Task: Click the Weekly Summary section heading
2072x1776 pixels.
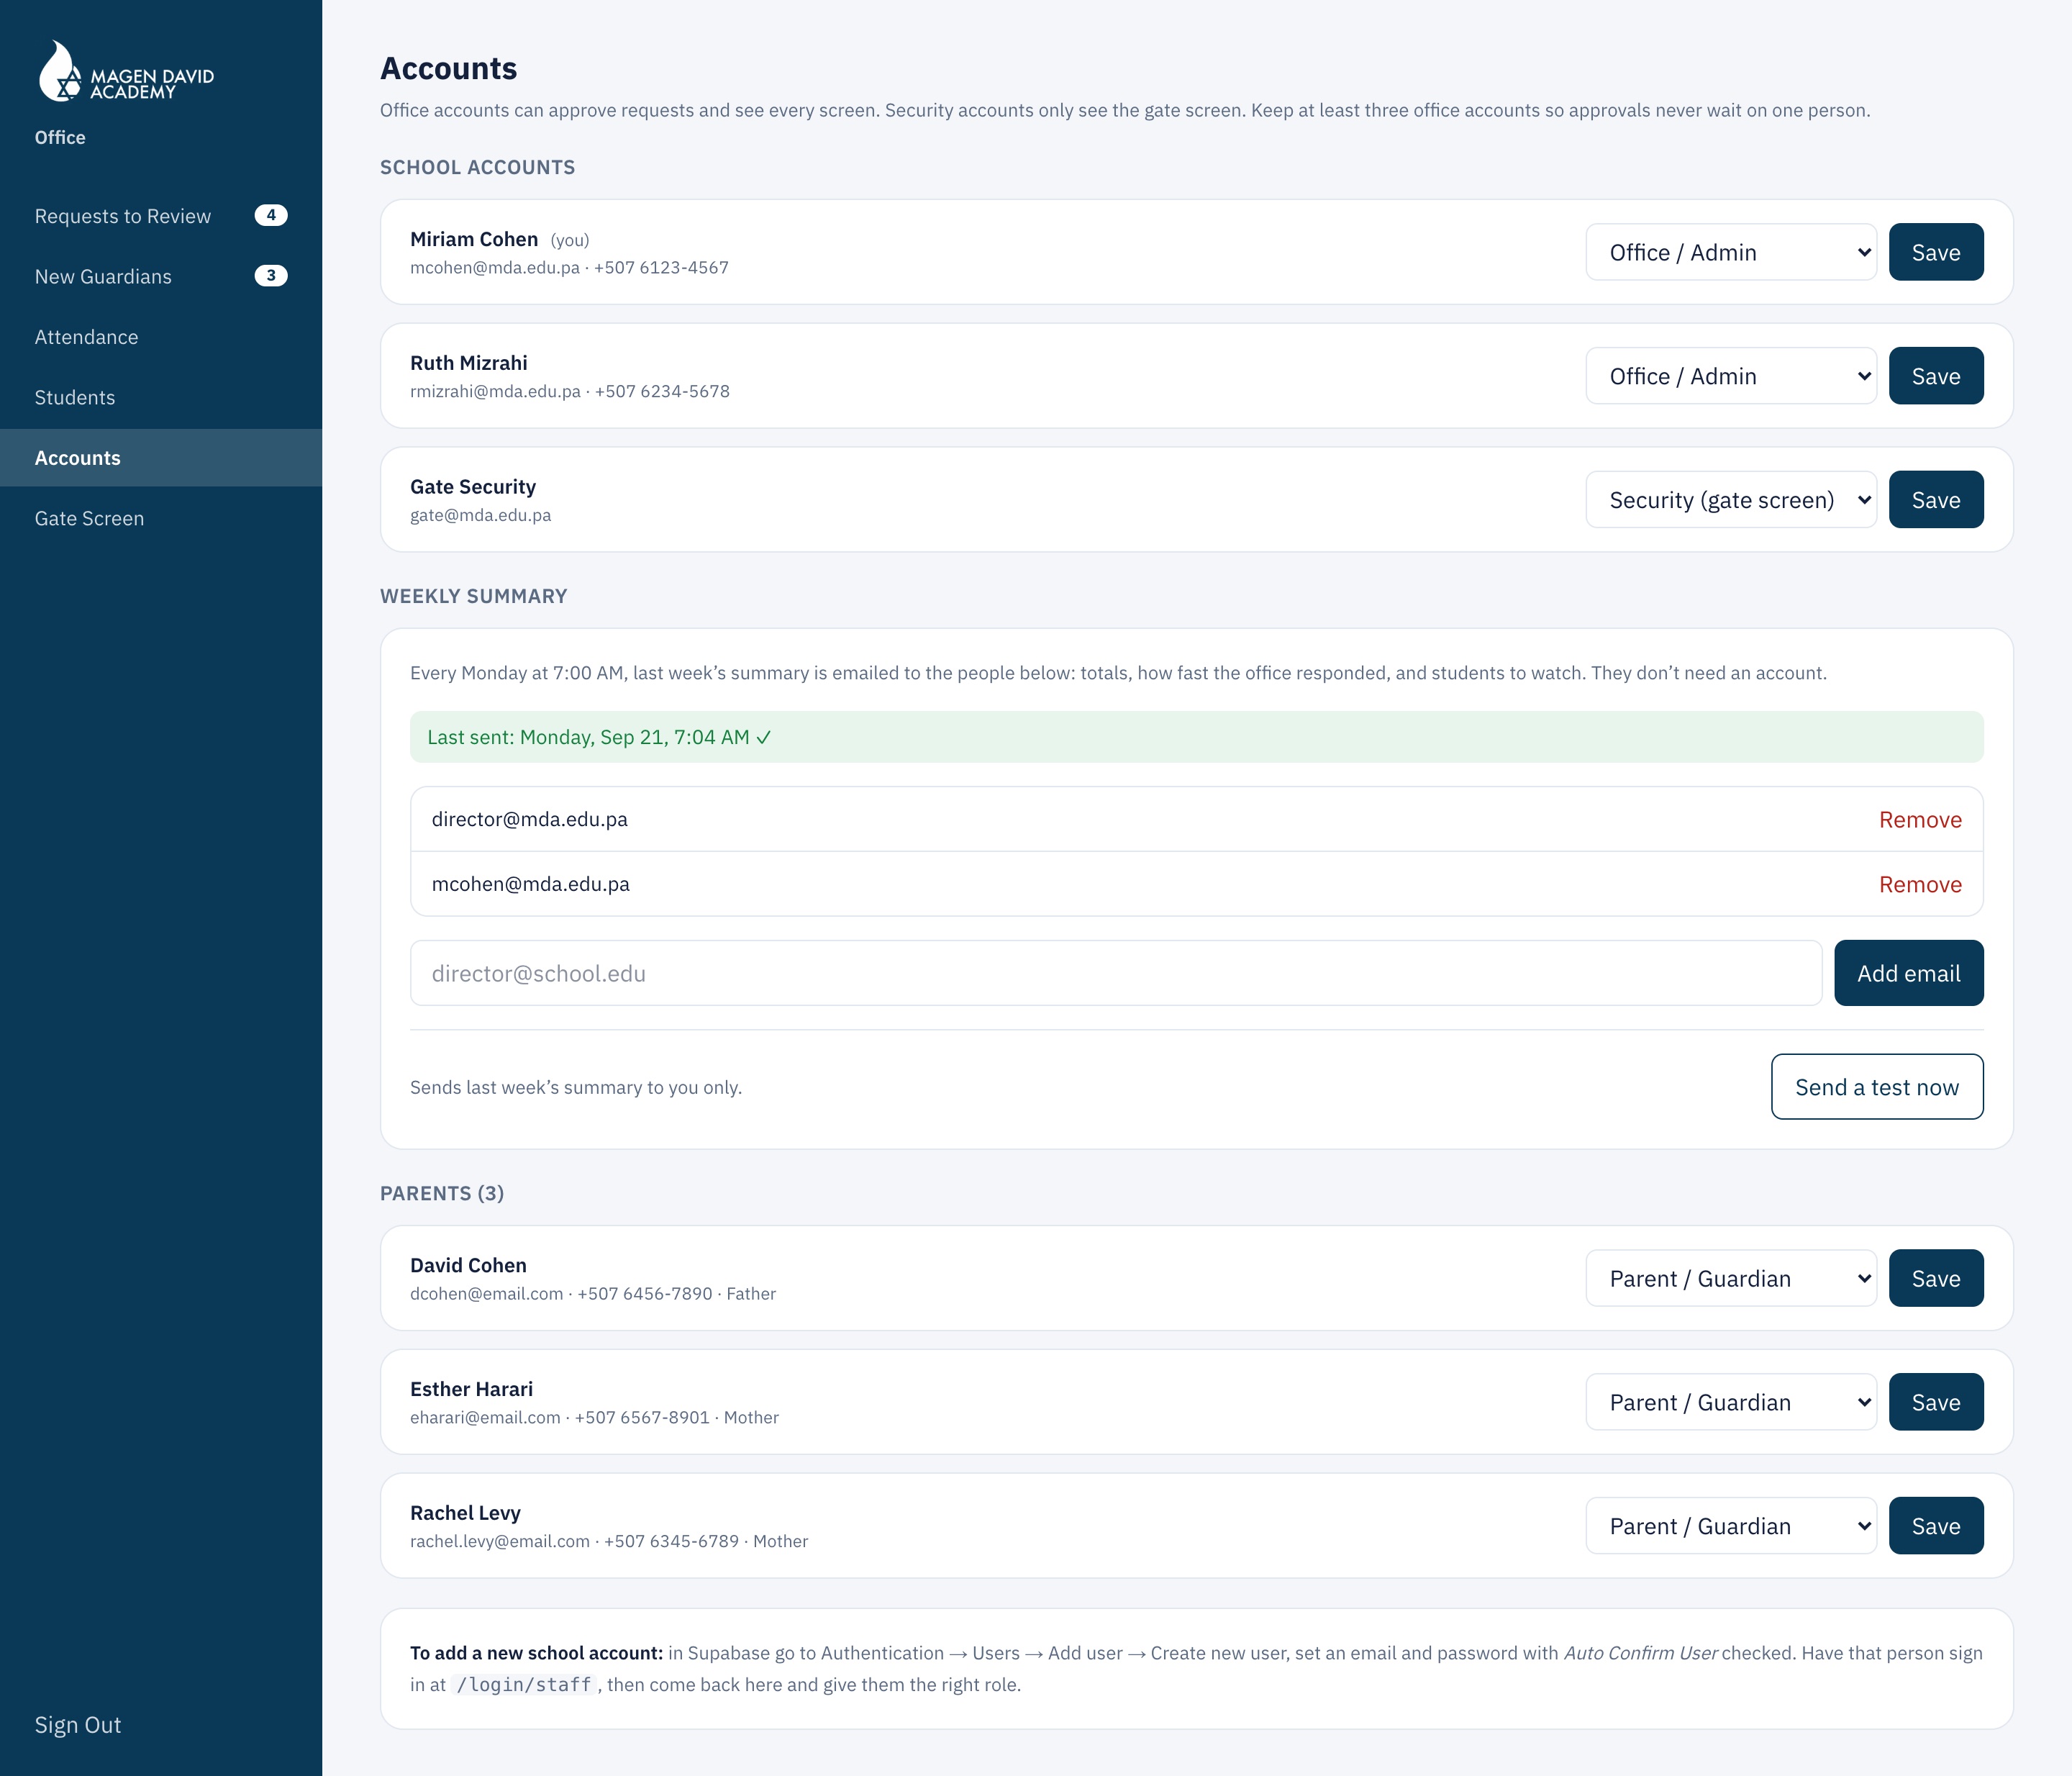Action: (474, 596)
